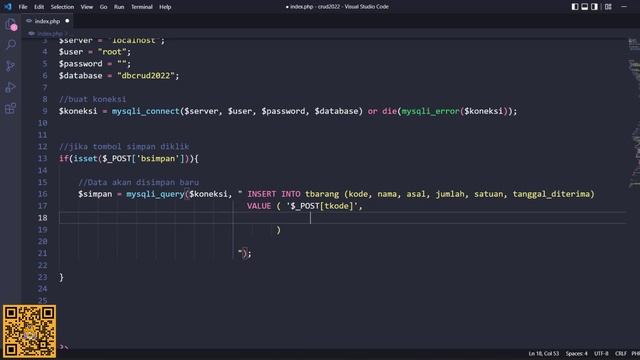The height and width of the screenshot is (360, 640).
Task: Click the $password variable on line 5
Action: point(80,64)
